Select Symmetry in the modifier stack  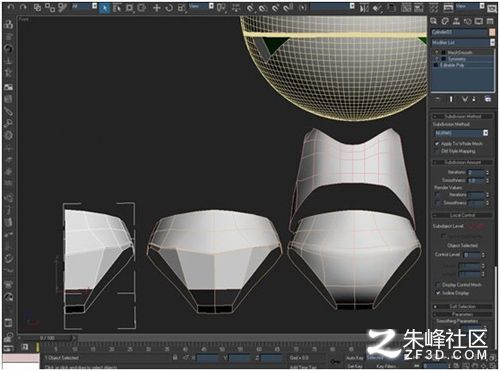(457, 59)
